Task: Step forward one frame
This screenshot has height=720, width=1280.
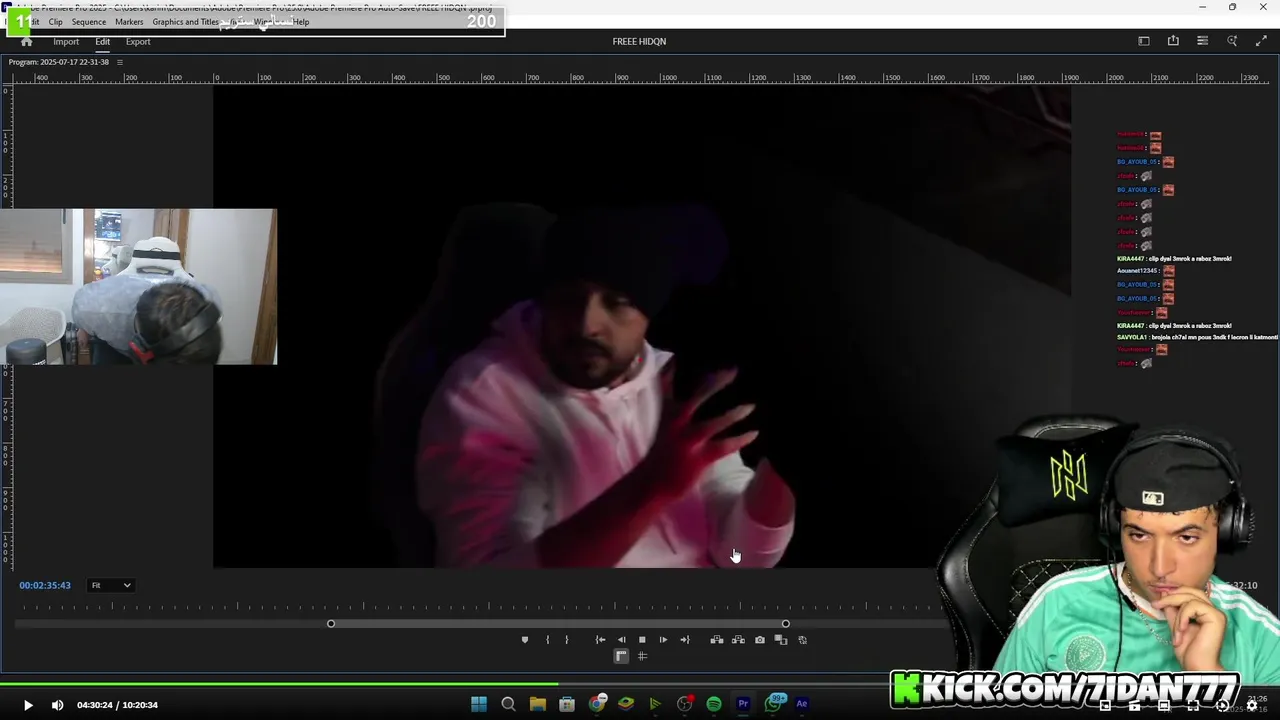Action: click(663, 640)
